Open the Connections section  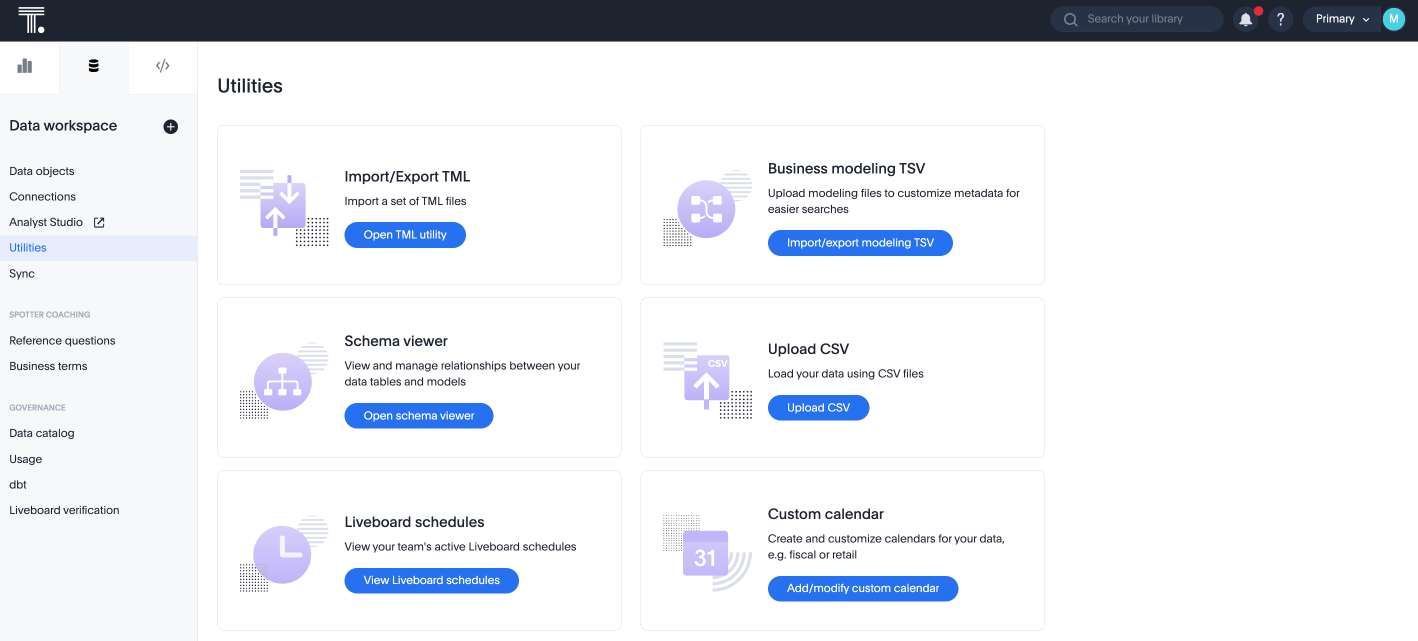pos(42,196)
